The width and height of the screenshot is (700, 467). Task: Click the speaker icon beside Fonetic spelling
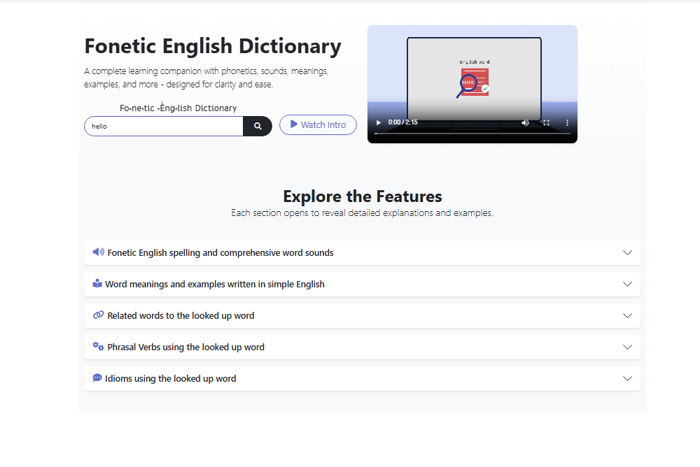pos(98,252)
